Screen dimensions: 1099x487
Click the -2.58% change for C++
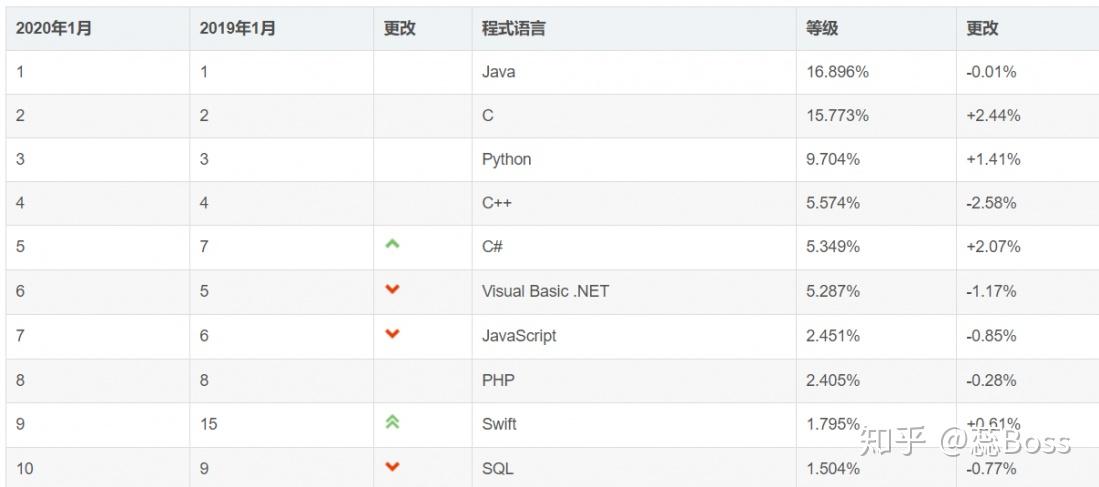click(991, 203)
